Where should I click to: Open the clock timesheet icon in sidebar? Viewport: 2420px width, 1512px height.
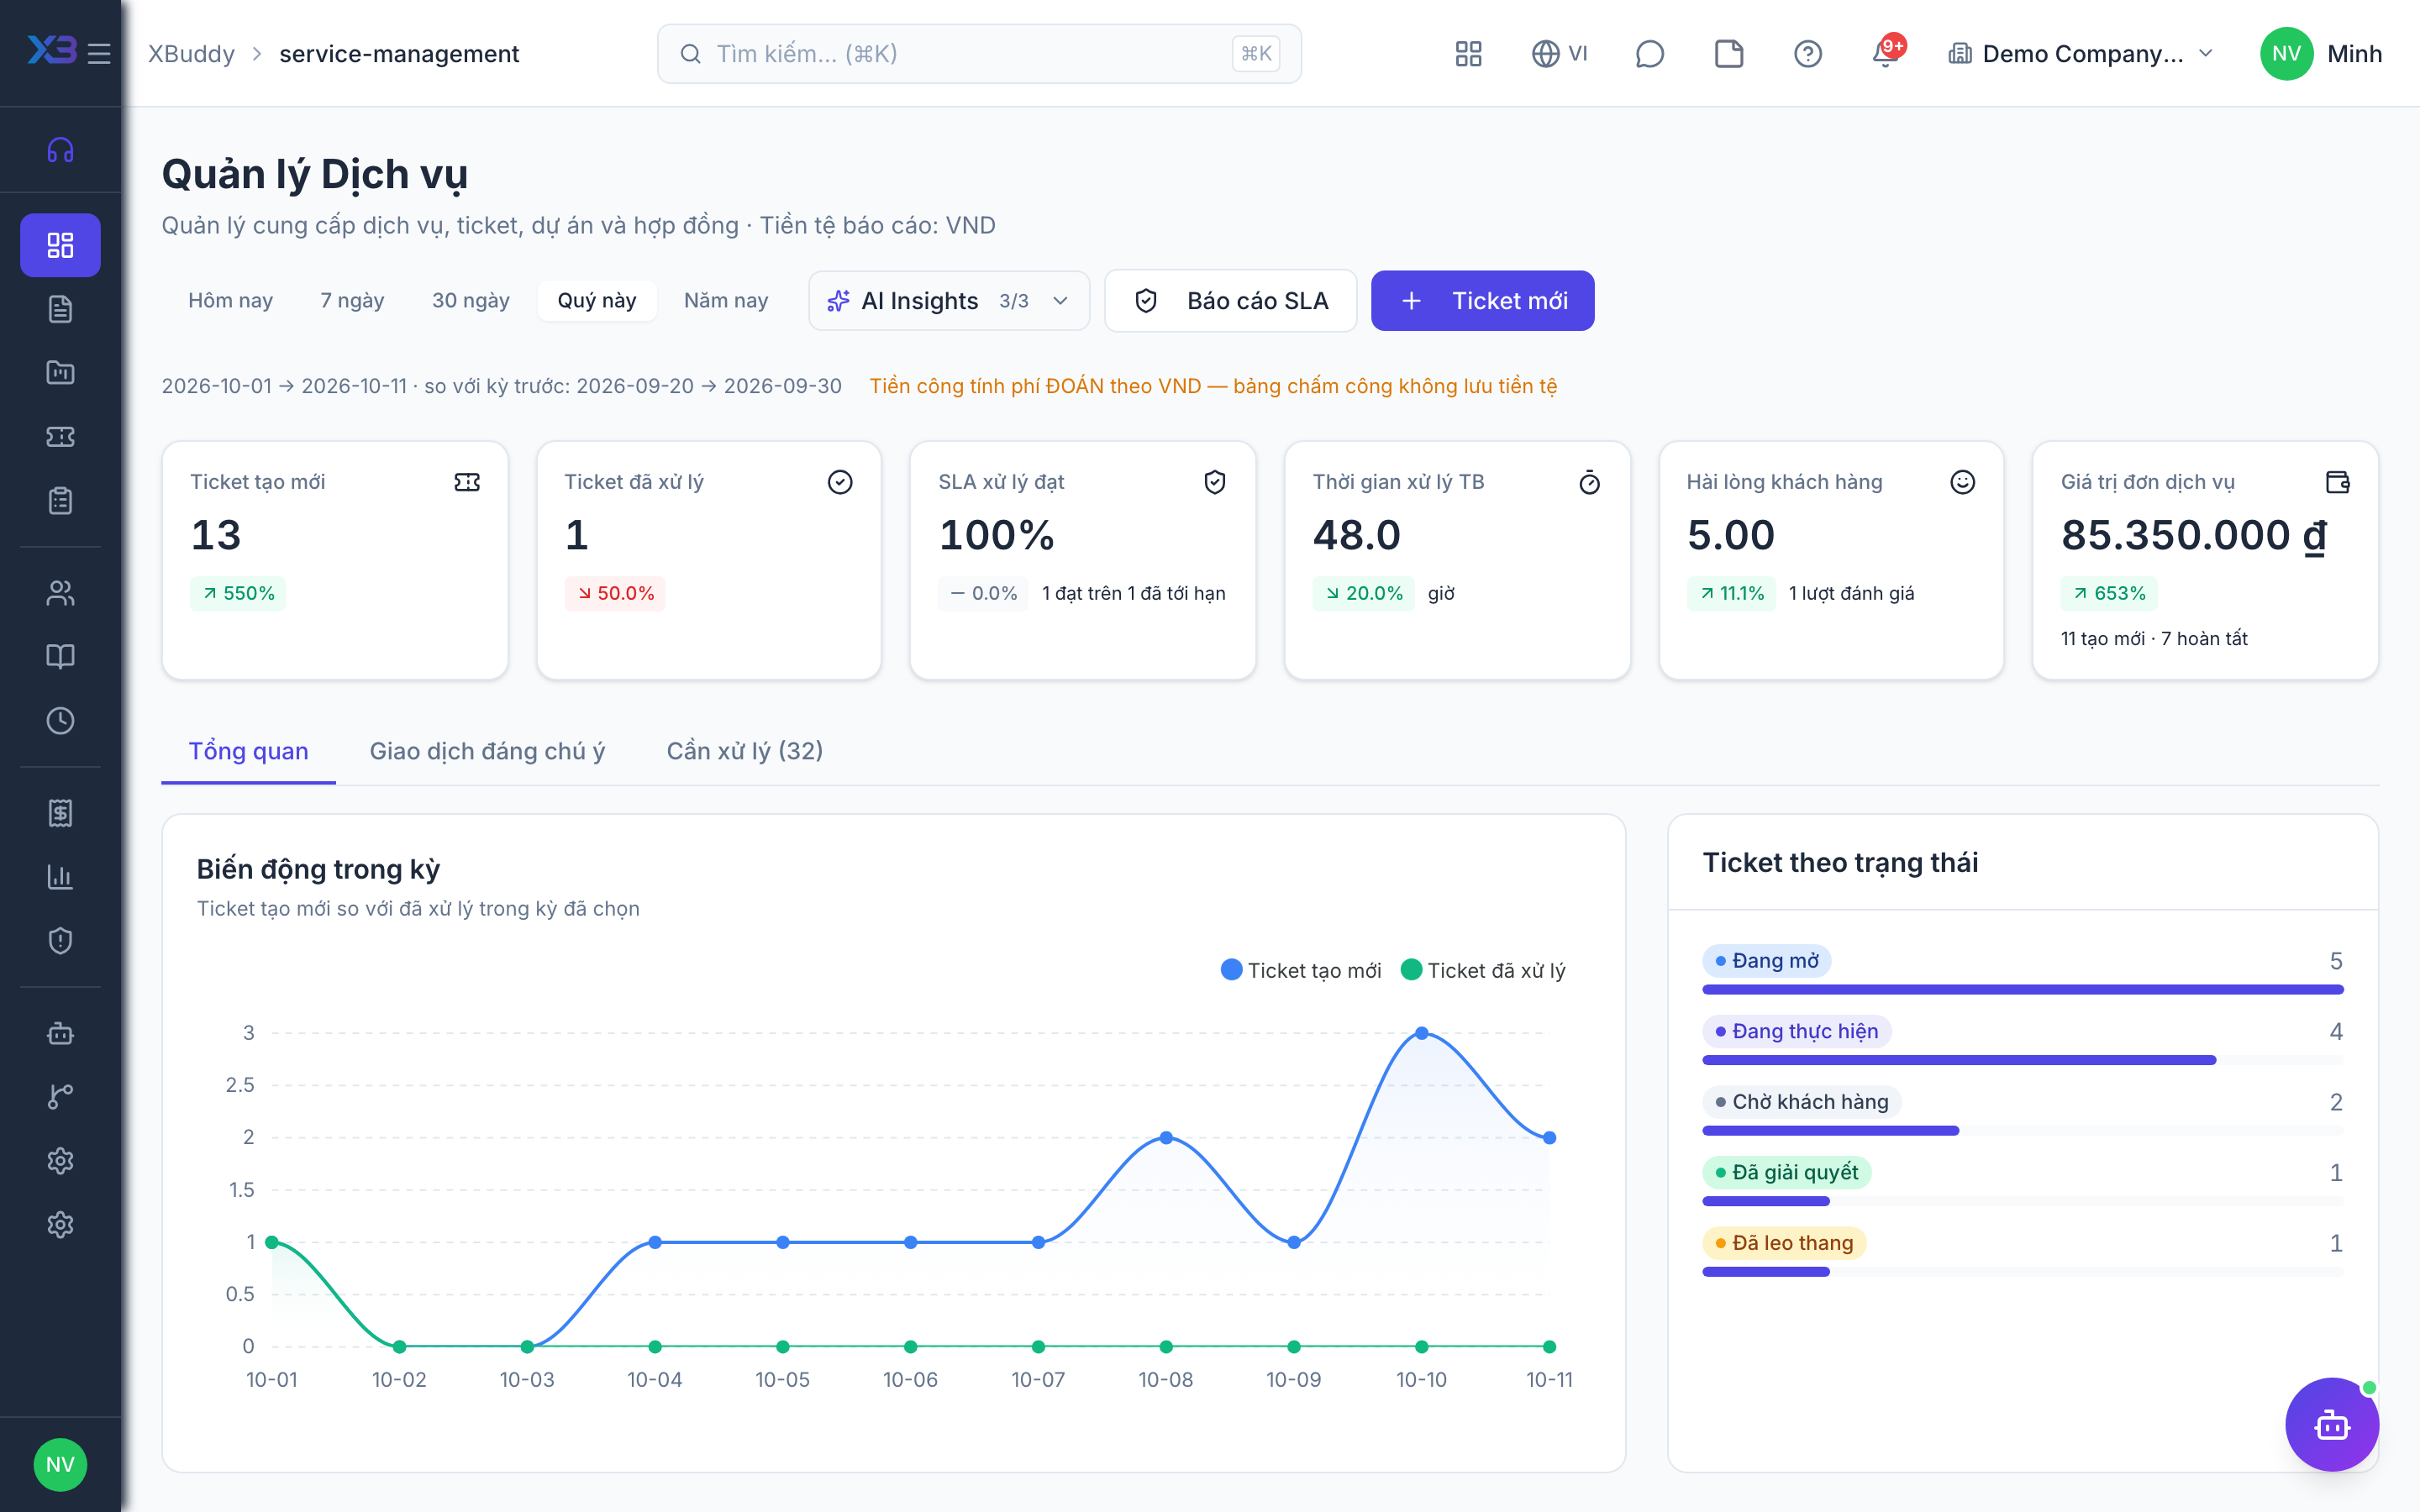pos(60,720)
